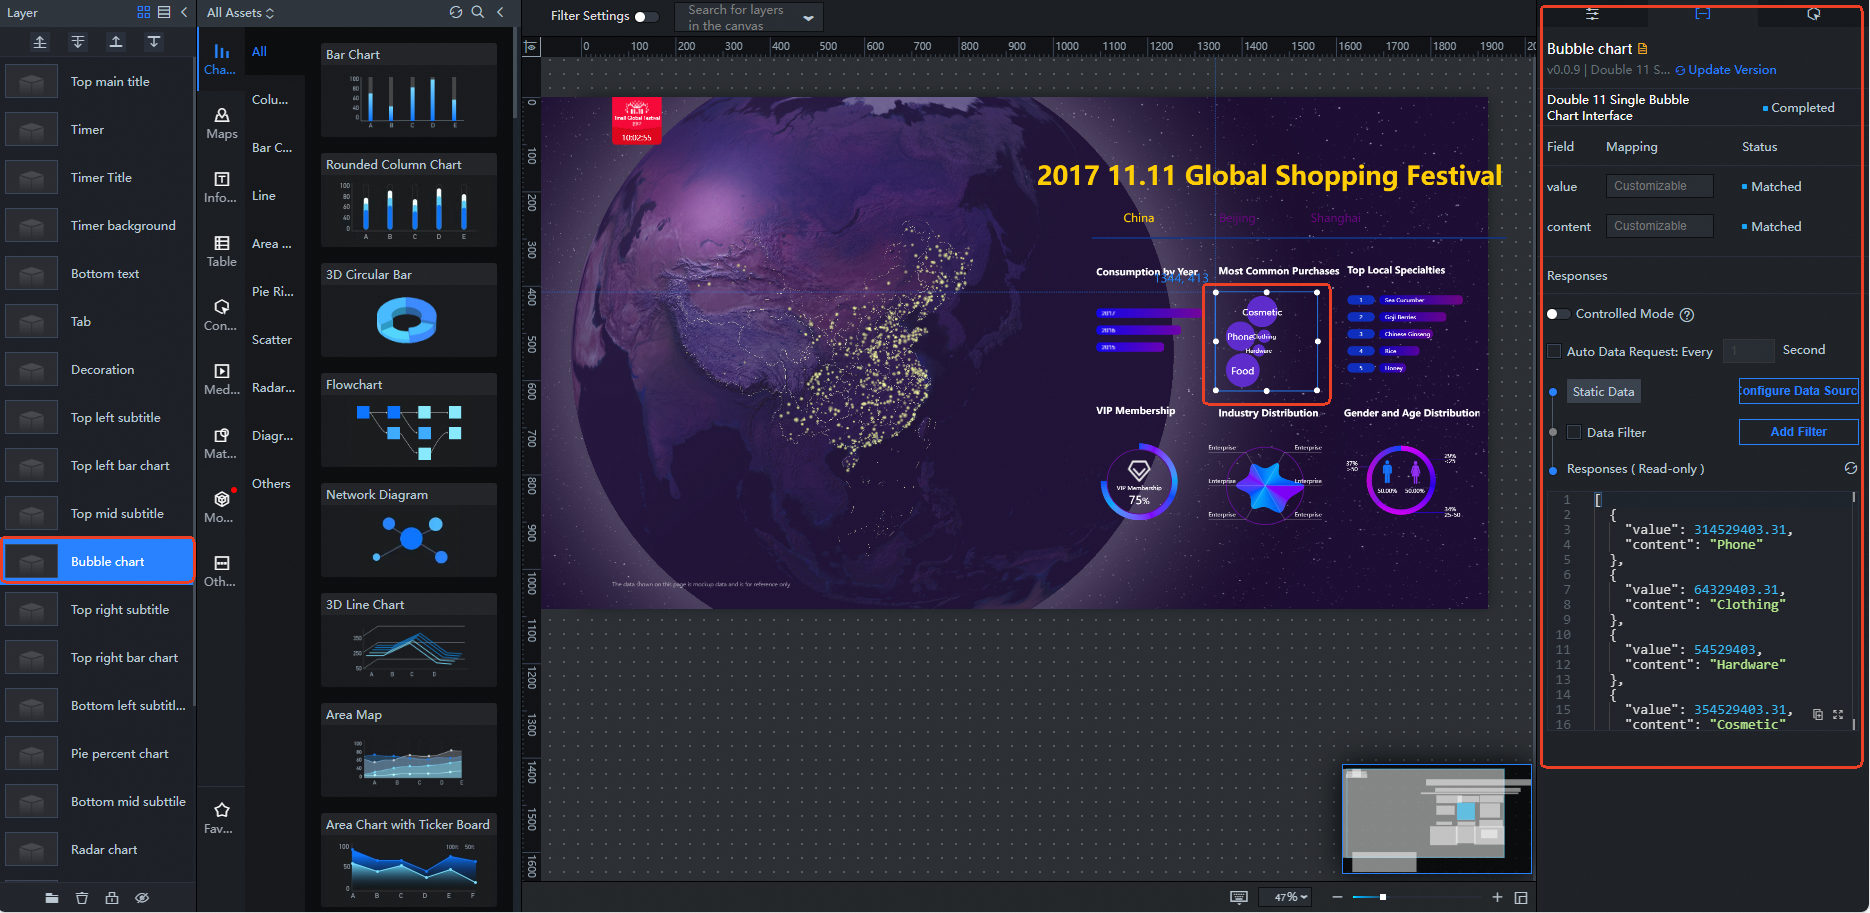Select the Pie percent chart layer
The image size is (1870, 913).
pos(98,754)
